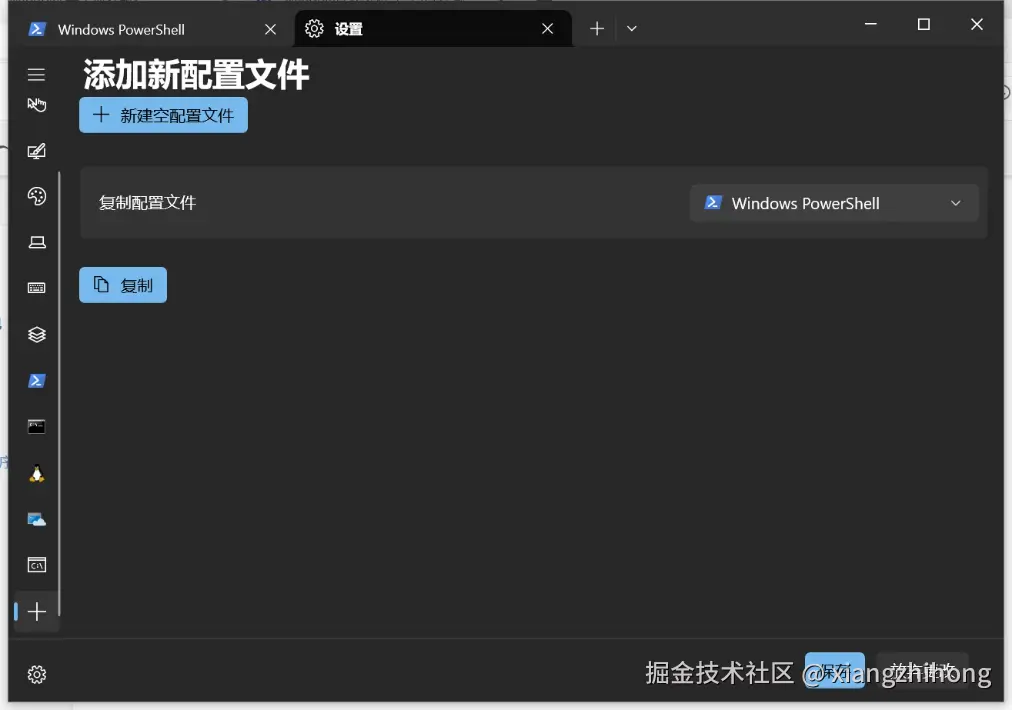Select Add new profile plus icon

pos(37,612)
